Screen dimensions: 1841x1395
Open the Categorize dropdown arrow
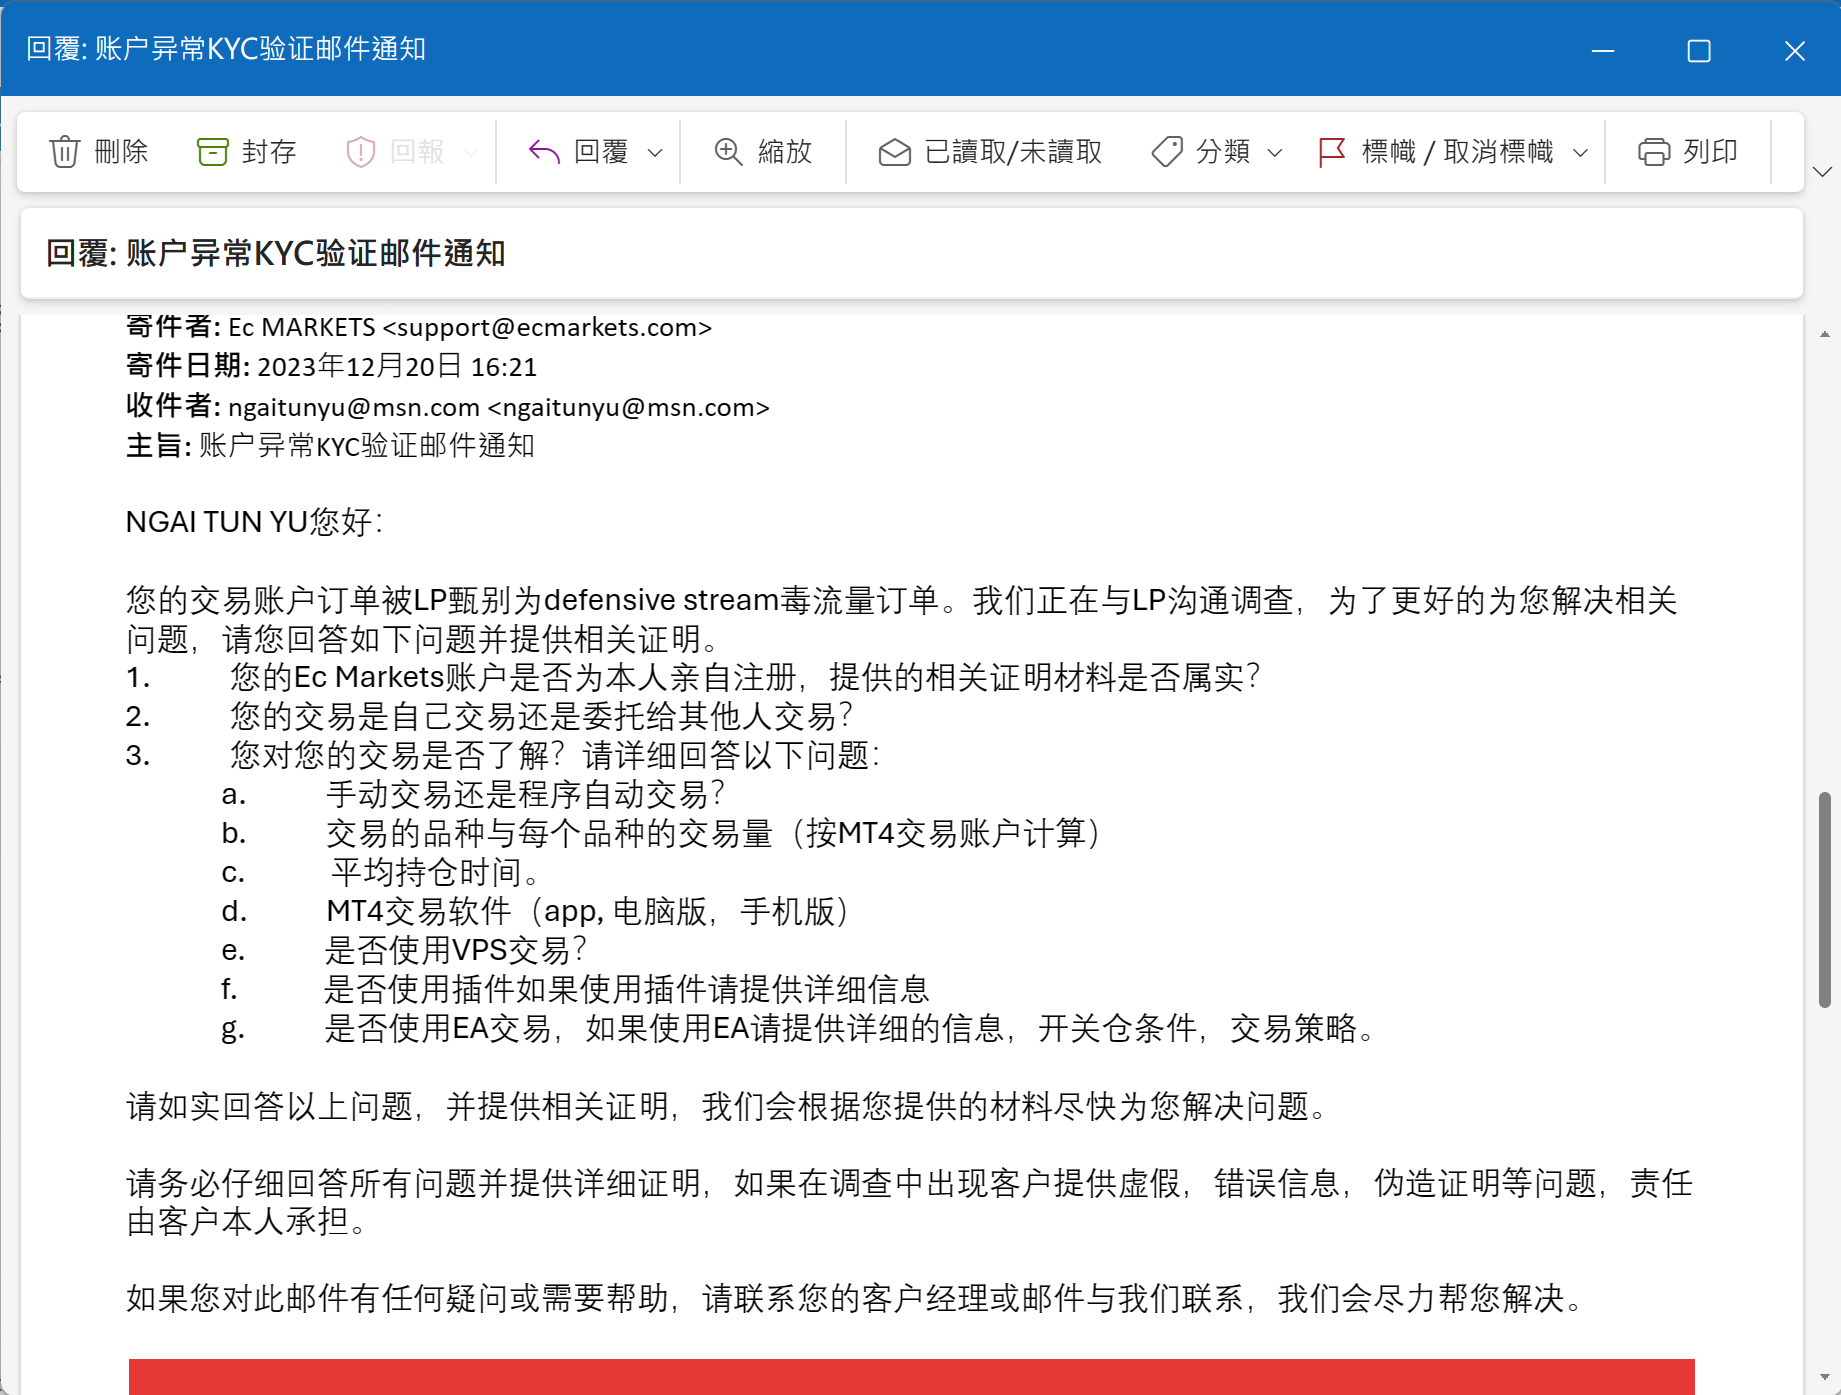(x=1275, y=153)
